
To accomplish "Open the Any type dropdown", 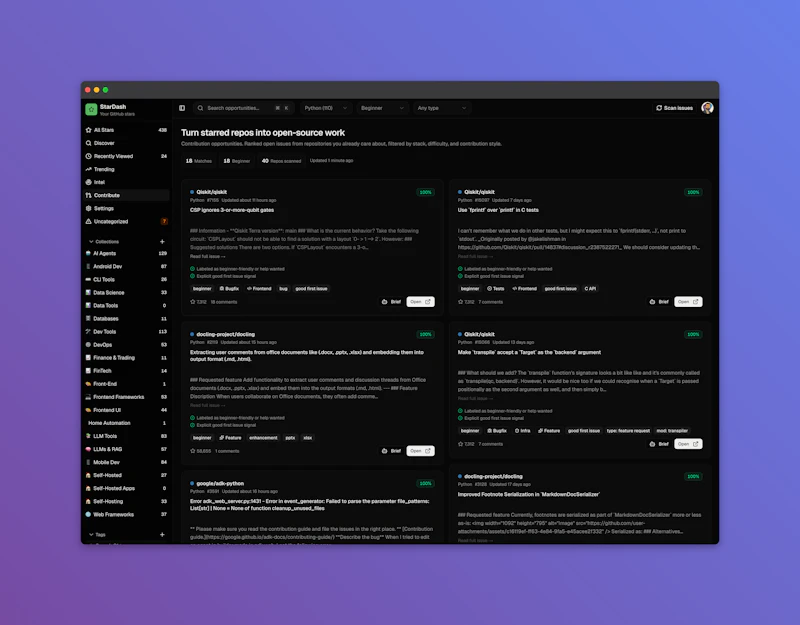I will pos(441,108).
